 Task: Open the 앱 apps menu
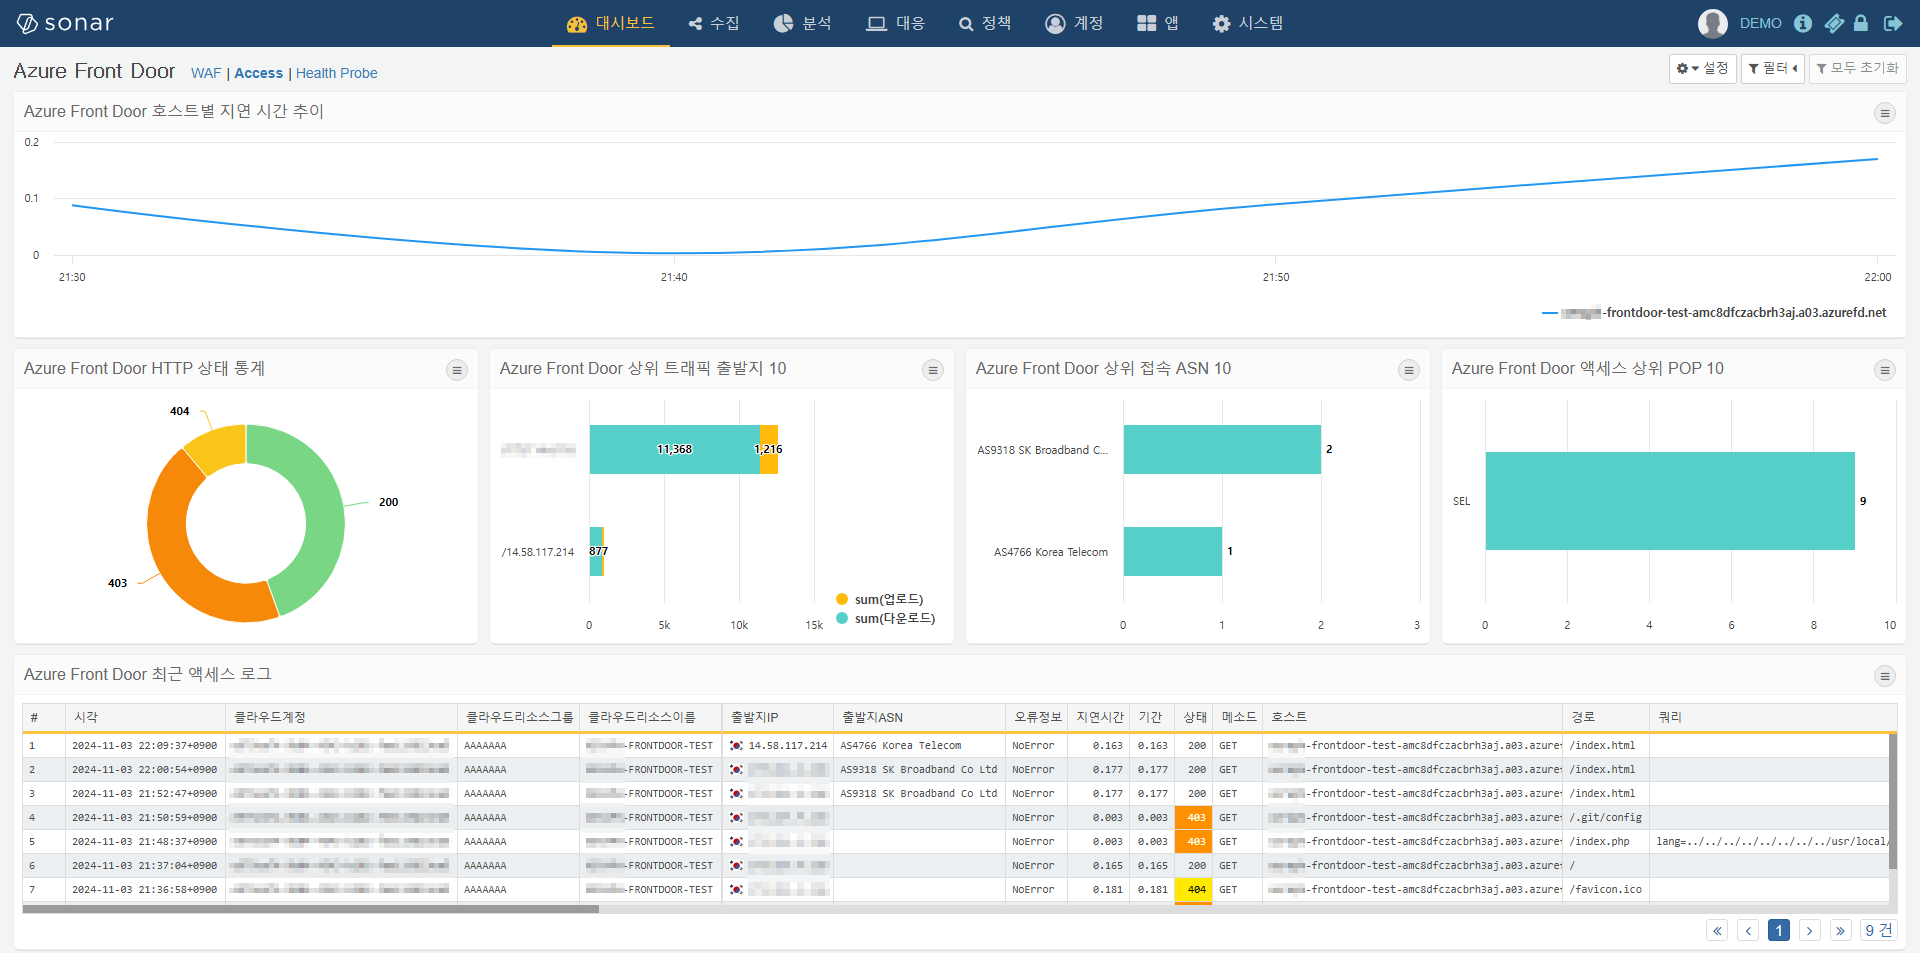click(x=1158, y=23)
